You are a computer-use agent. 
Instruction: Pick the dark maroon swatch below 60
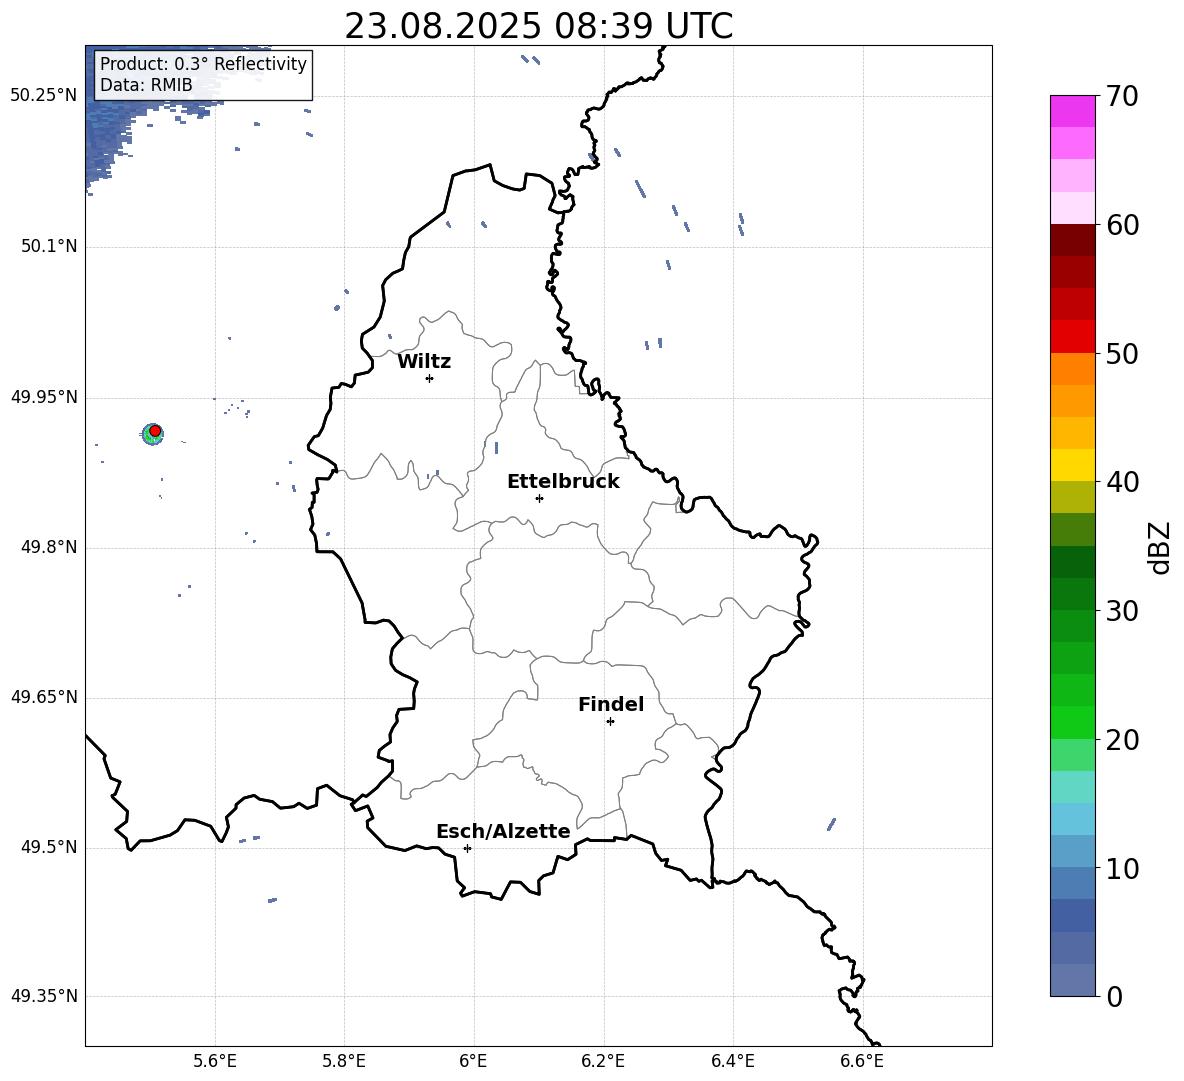(x=1072, y=240)
